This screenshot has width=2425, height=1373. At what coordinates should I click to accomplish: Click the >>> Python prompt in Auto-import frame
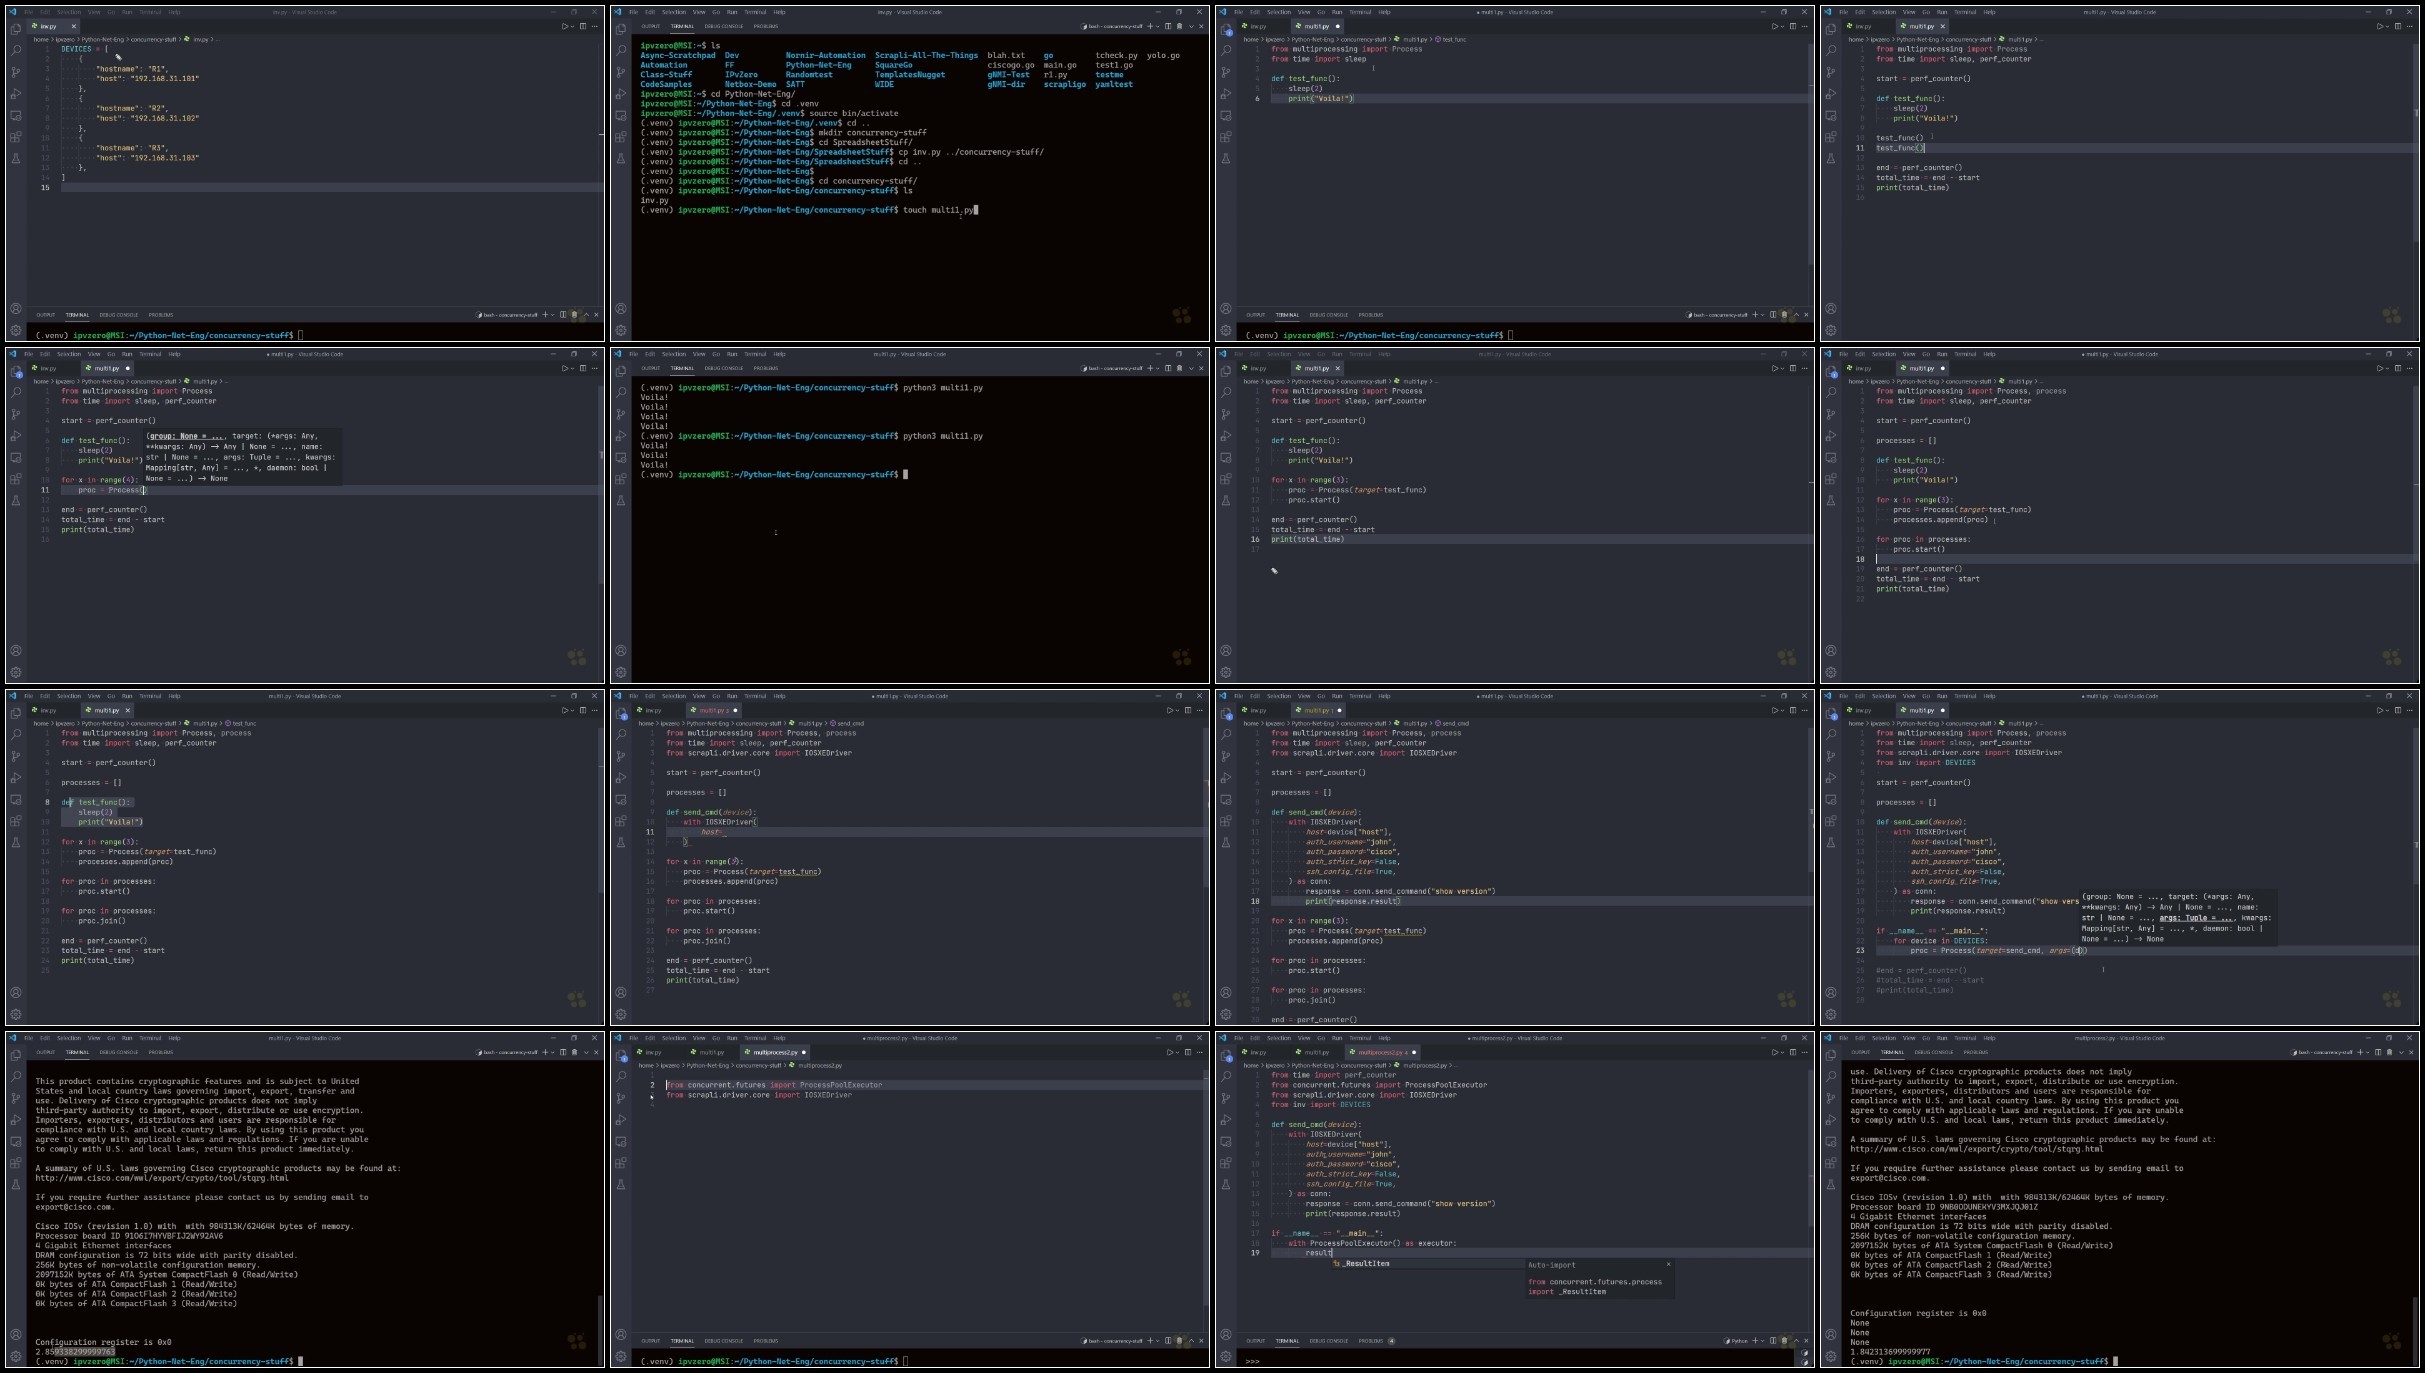[1253, 1361]
